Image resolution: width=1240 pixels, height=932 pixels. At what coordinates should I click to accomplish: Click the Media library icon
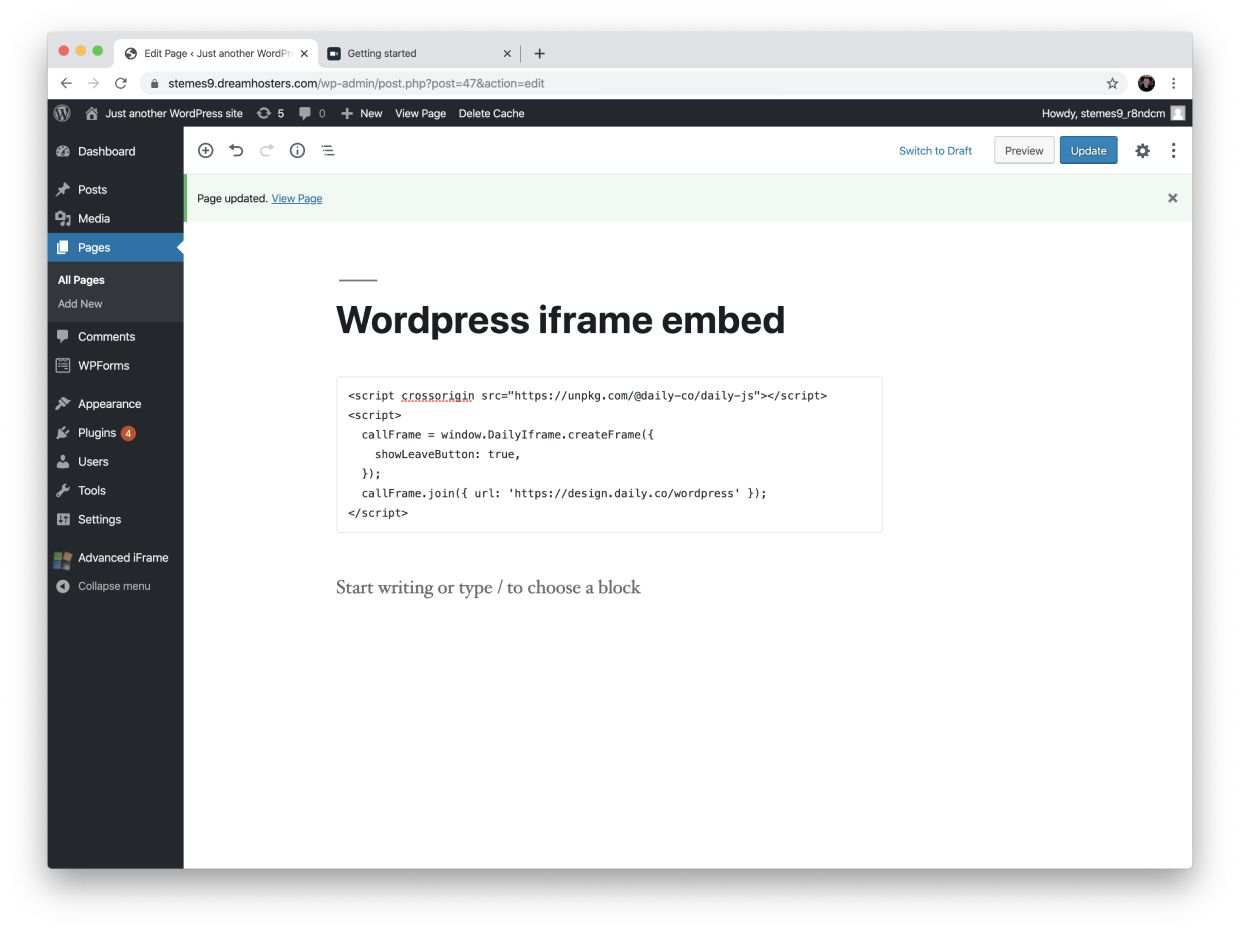click(x=63, y=218)
